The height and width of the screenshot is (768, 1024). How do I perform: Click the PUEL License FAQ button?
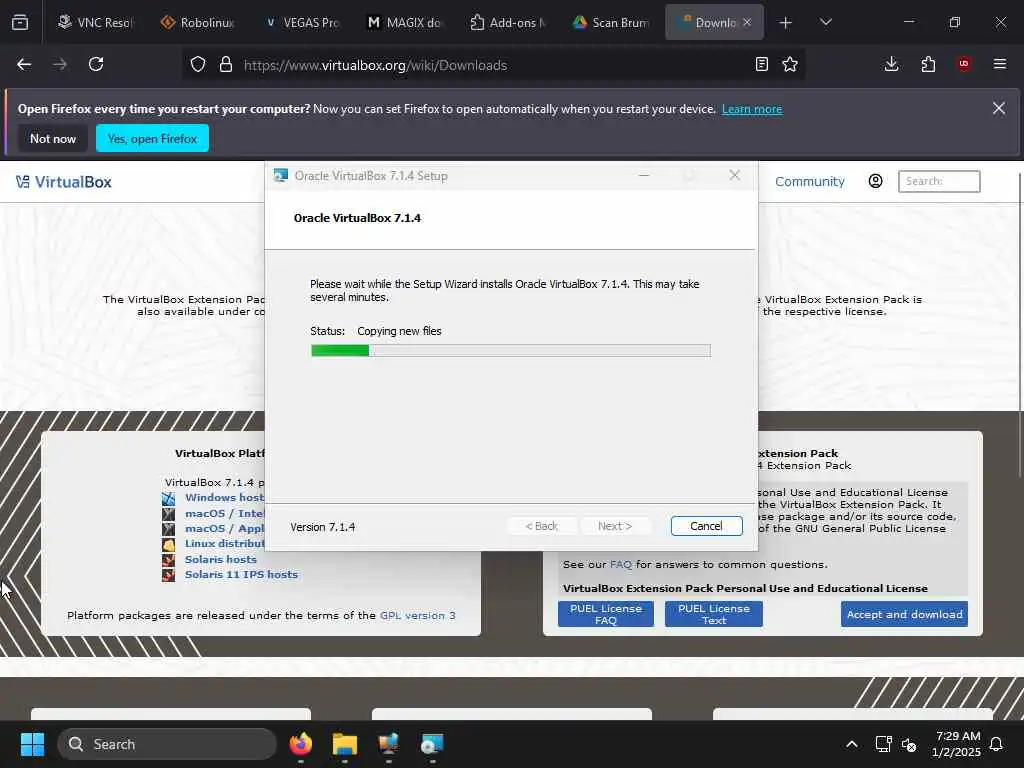click(605, 614)
